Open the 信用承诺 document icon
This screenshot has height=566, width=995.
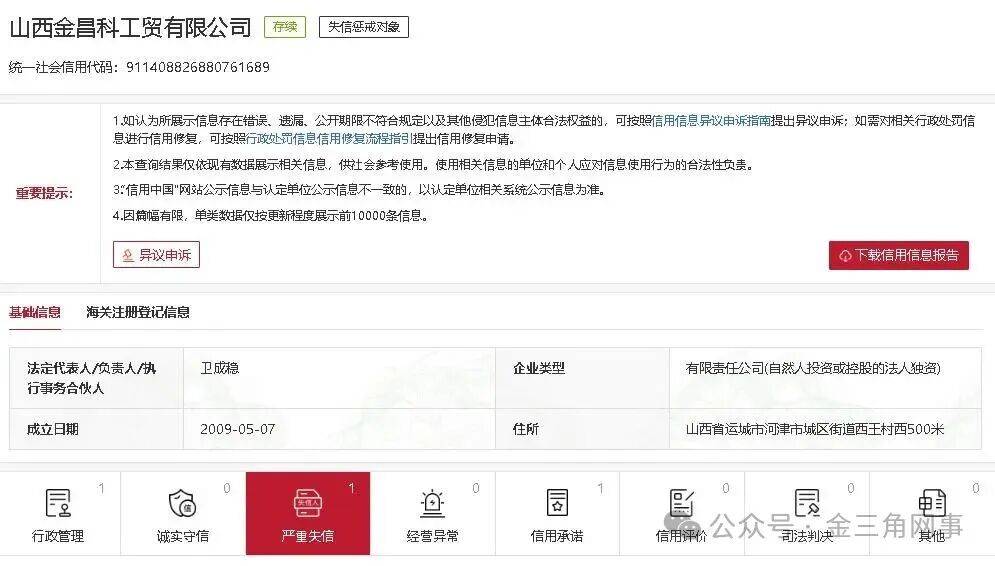click(556, 503)
